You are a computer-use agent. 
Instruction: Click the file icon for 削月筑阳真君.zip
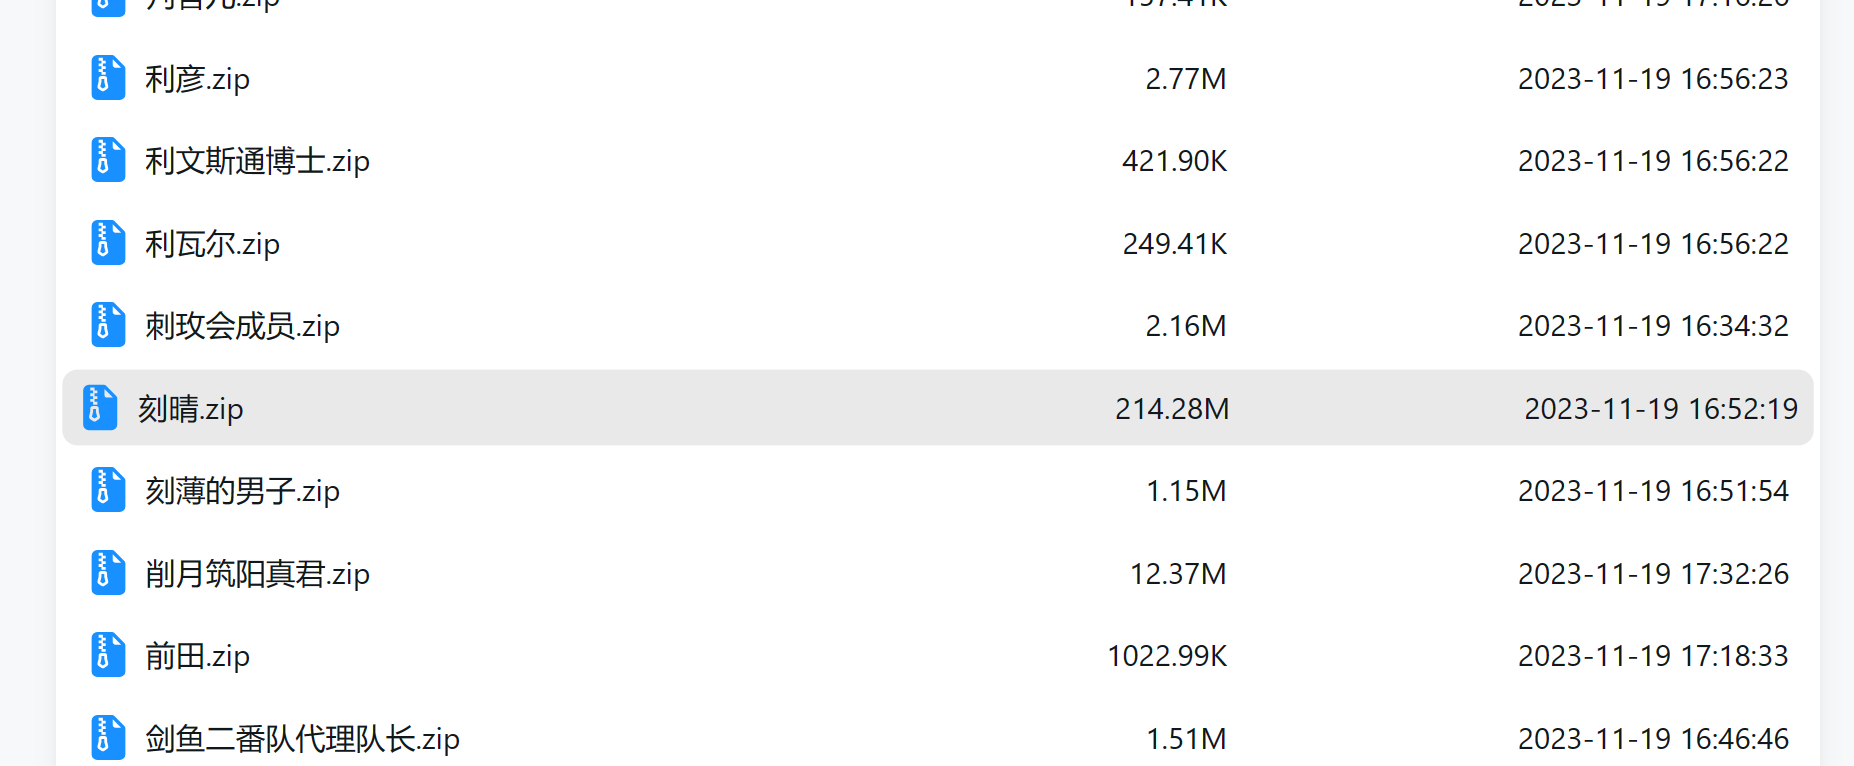[108, 573]
